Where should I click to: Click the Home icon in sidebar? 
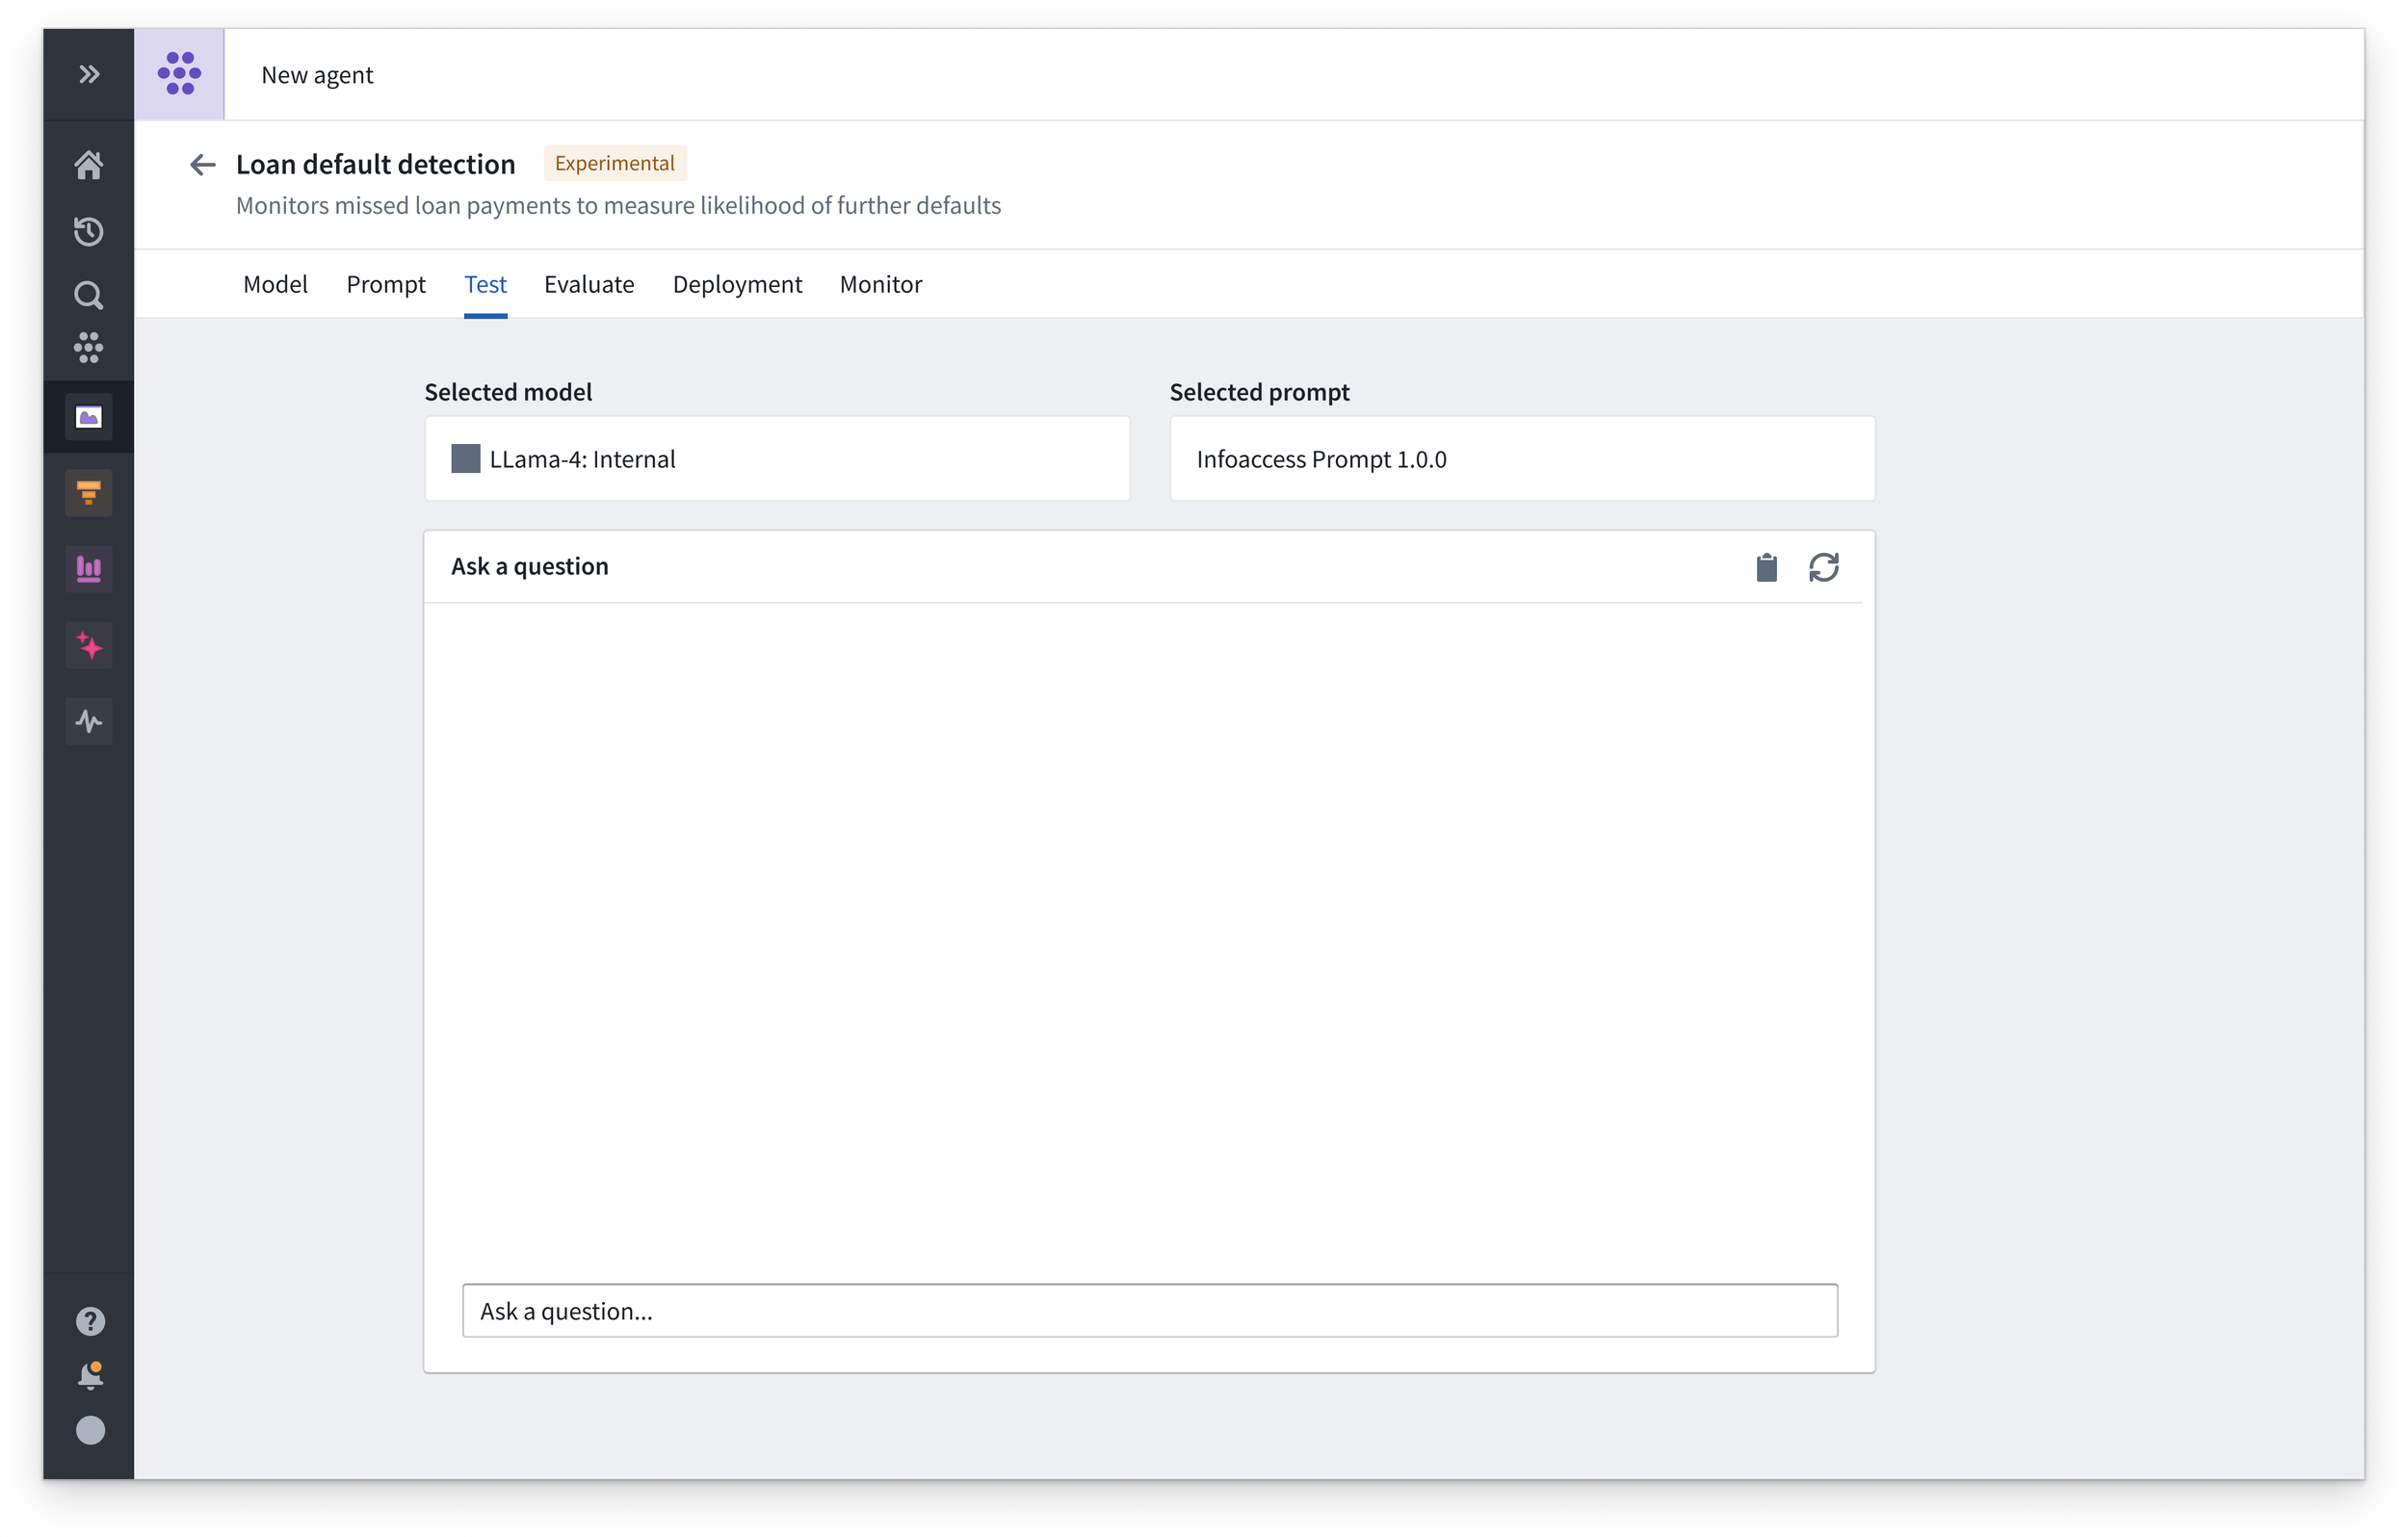[x=89, y=165]
